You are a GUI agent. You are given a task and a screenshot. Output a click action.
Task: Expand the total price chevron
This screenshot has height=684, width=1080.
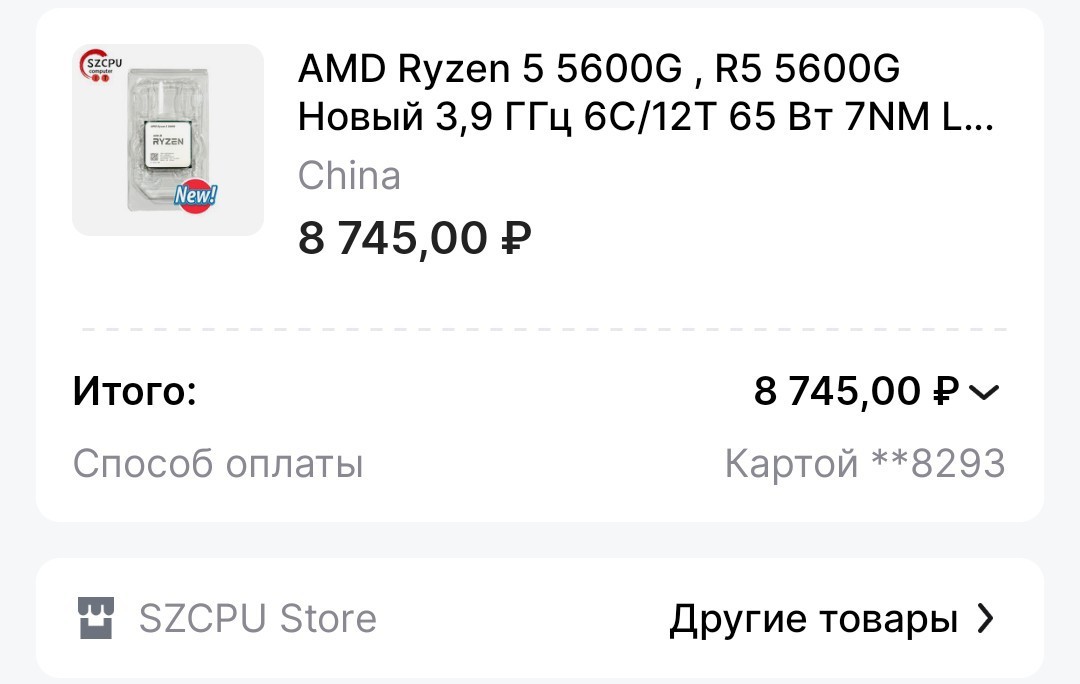984,392
